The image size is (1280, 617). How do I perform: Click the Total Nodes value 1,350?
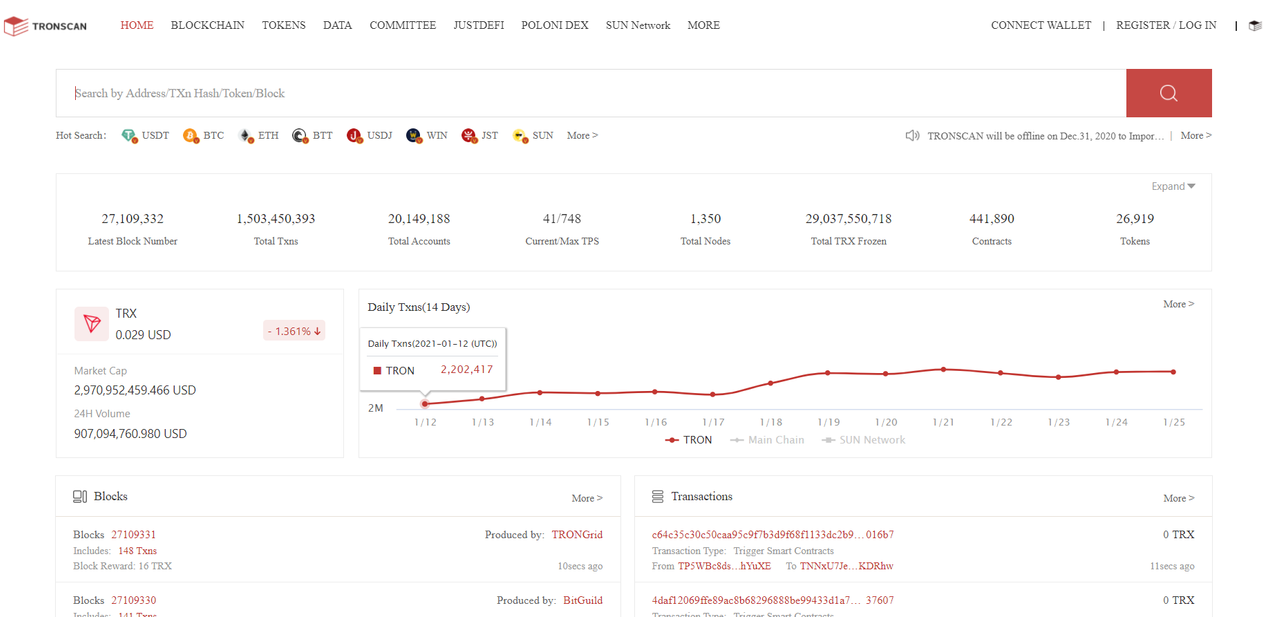(x=705, y=219)
